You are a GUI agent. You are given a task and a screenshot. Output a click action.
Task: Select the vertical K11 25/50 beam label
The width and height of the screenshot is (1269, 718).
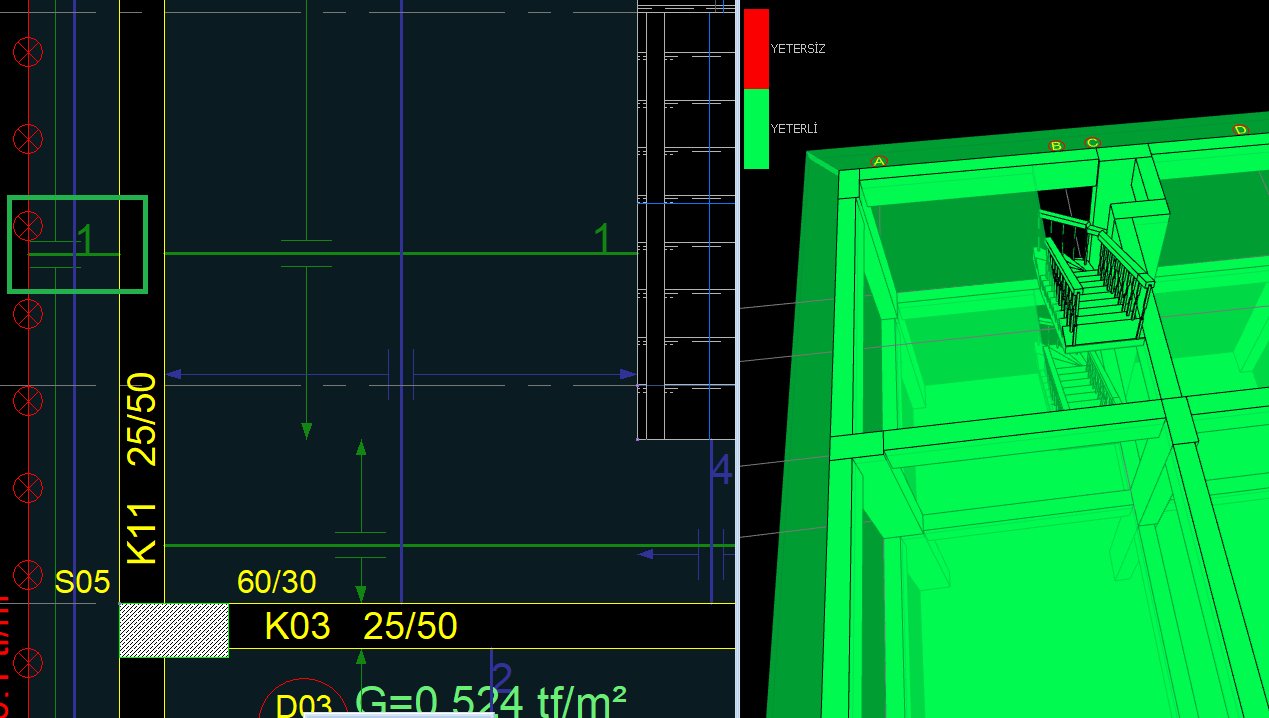142,468
